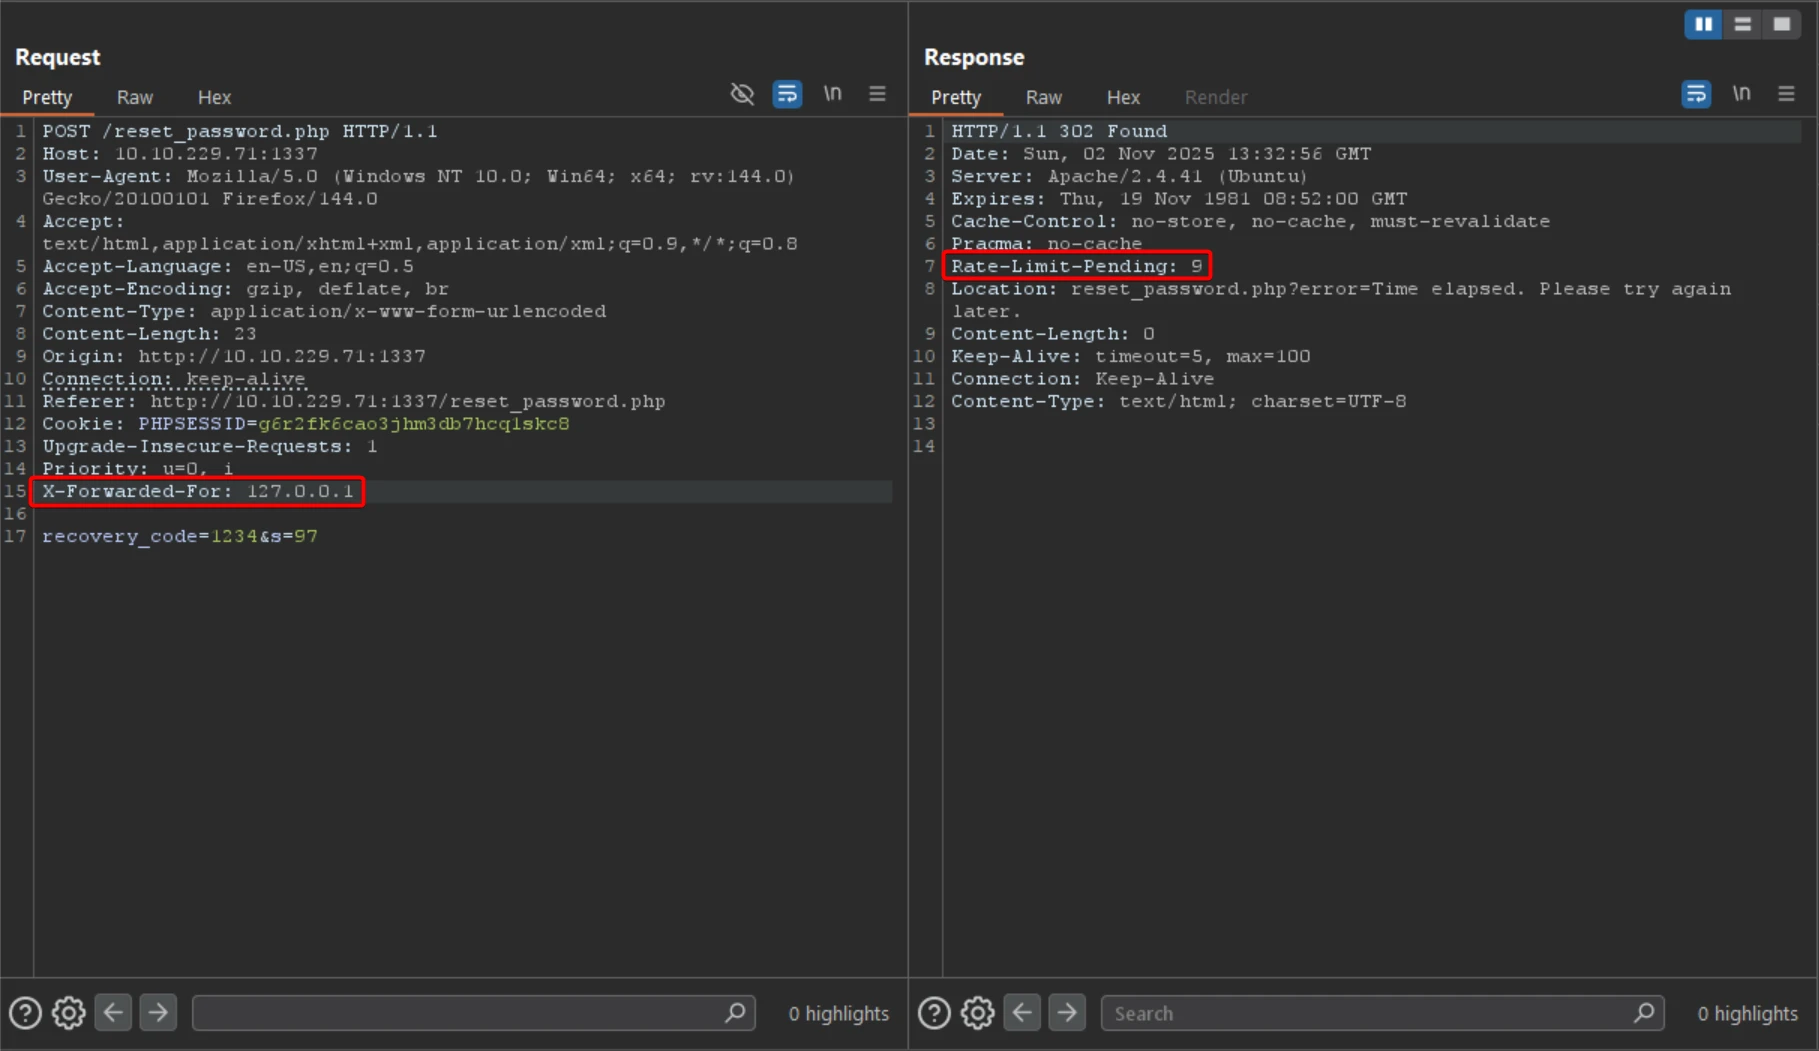Open Response search settings gear
This screenshot has width=1819, height=1051.
tap(977, 1013)
